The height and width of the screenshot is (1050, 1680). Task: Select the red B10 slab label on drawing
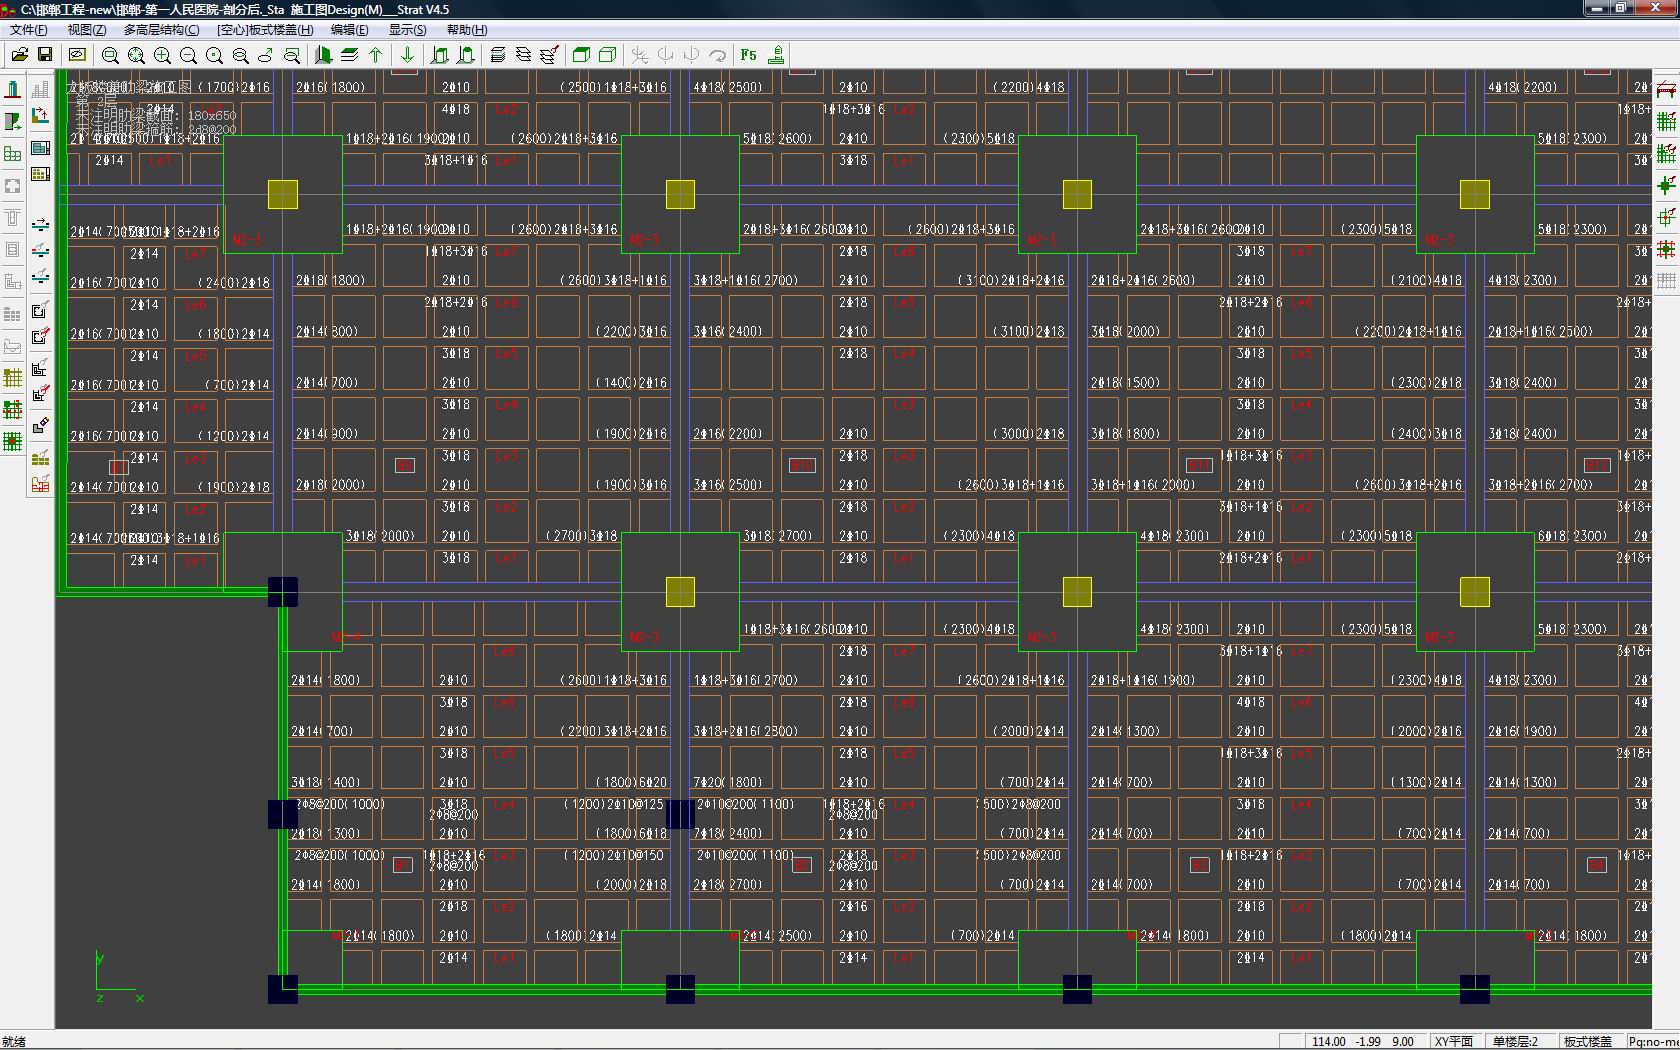(x=802, y=465)
